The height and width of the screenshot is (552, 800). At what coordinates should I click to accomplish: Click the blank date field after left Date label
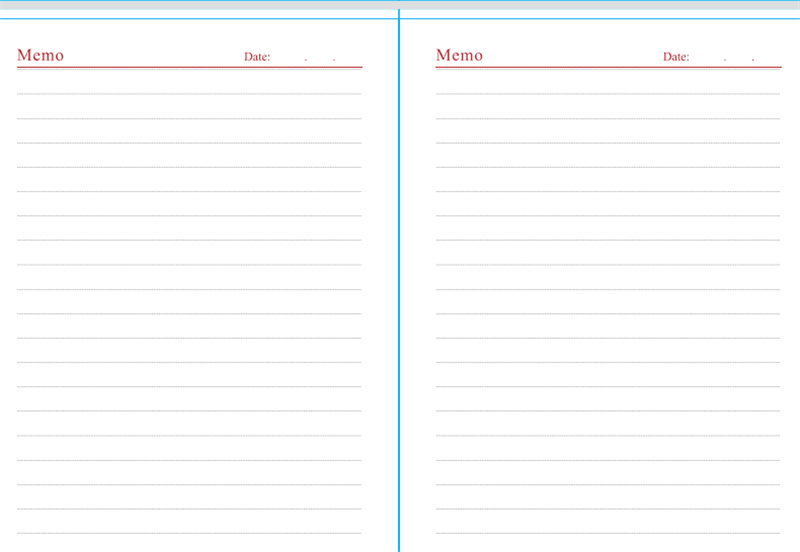pos(288,57)
